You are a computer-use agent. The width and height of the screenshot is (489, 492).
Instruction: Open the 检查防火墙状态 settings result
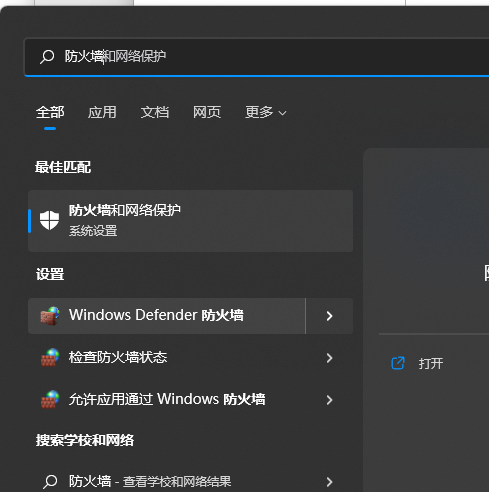(x=191, y=358)
